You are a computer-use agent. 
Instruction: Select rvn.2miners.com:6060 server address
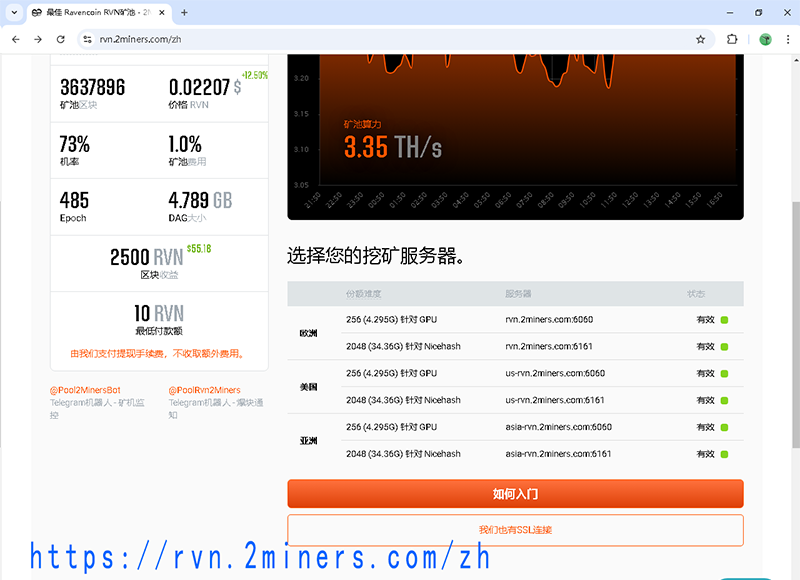[549, 319]
